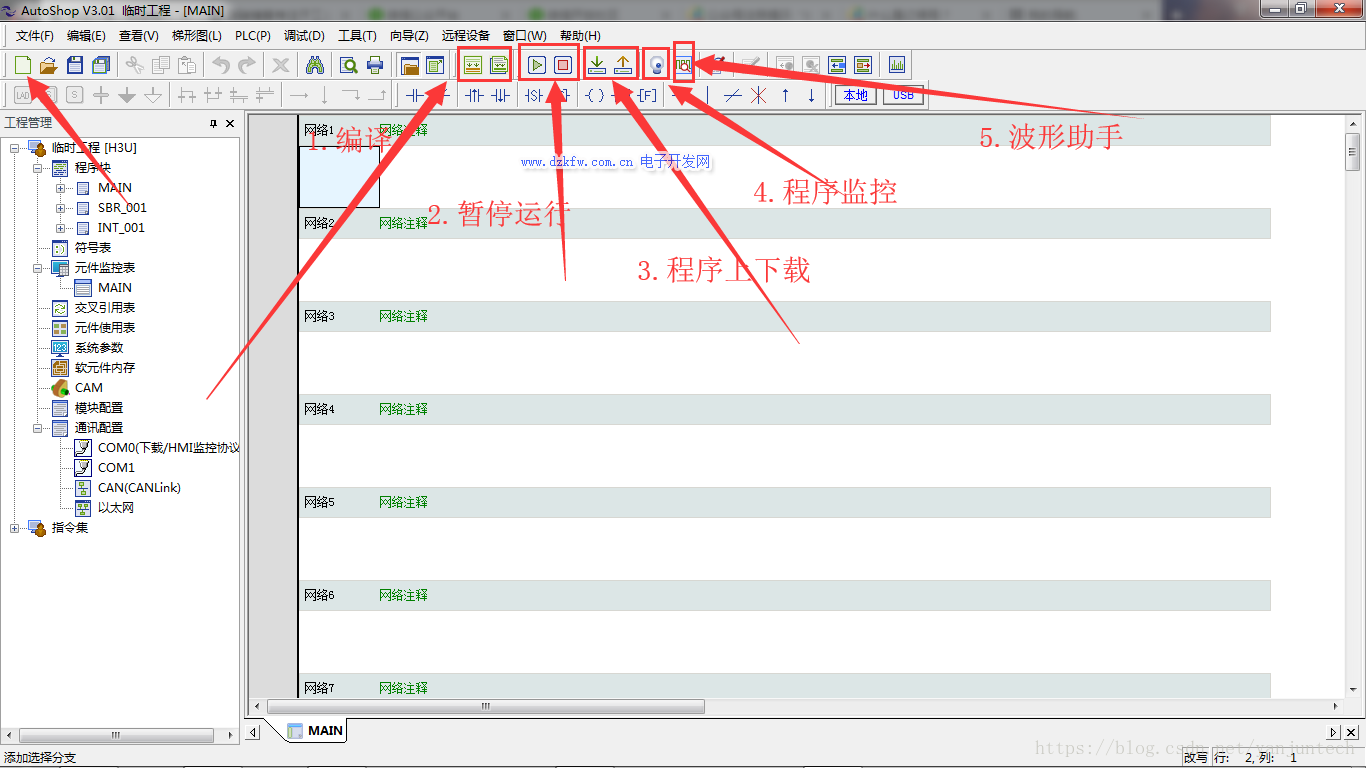Click the Upload program icon

623,65
